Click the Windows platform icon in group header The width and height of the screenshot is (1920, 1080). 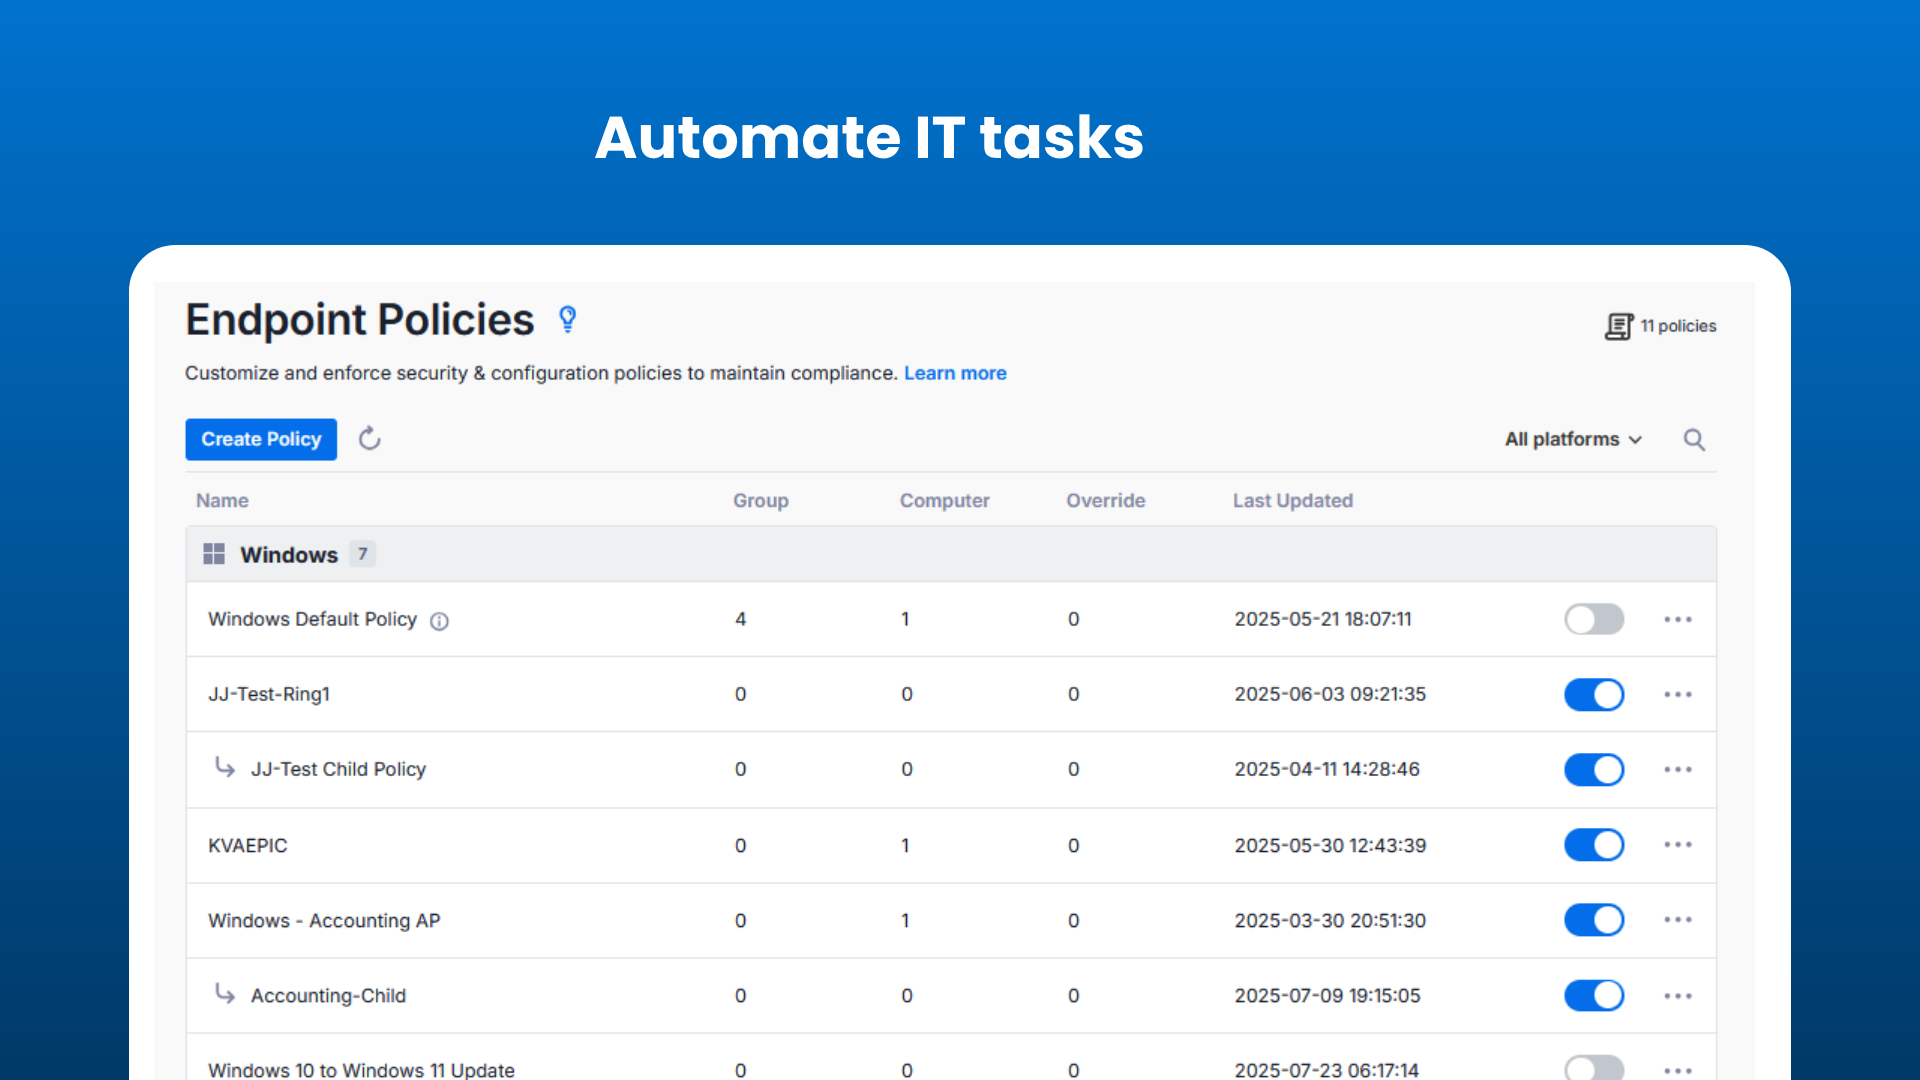(214, 553)
